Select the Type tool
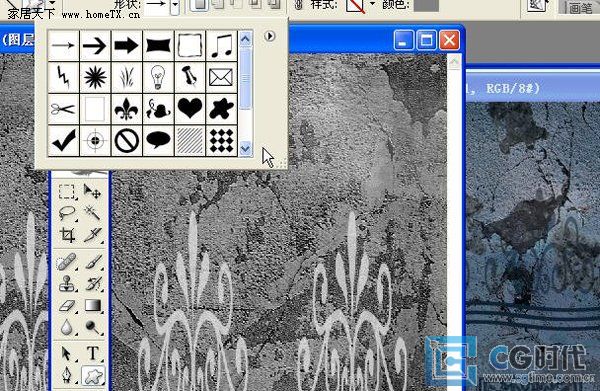The image size is (600, 391). (x=93, y=354)
